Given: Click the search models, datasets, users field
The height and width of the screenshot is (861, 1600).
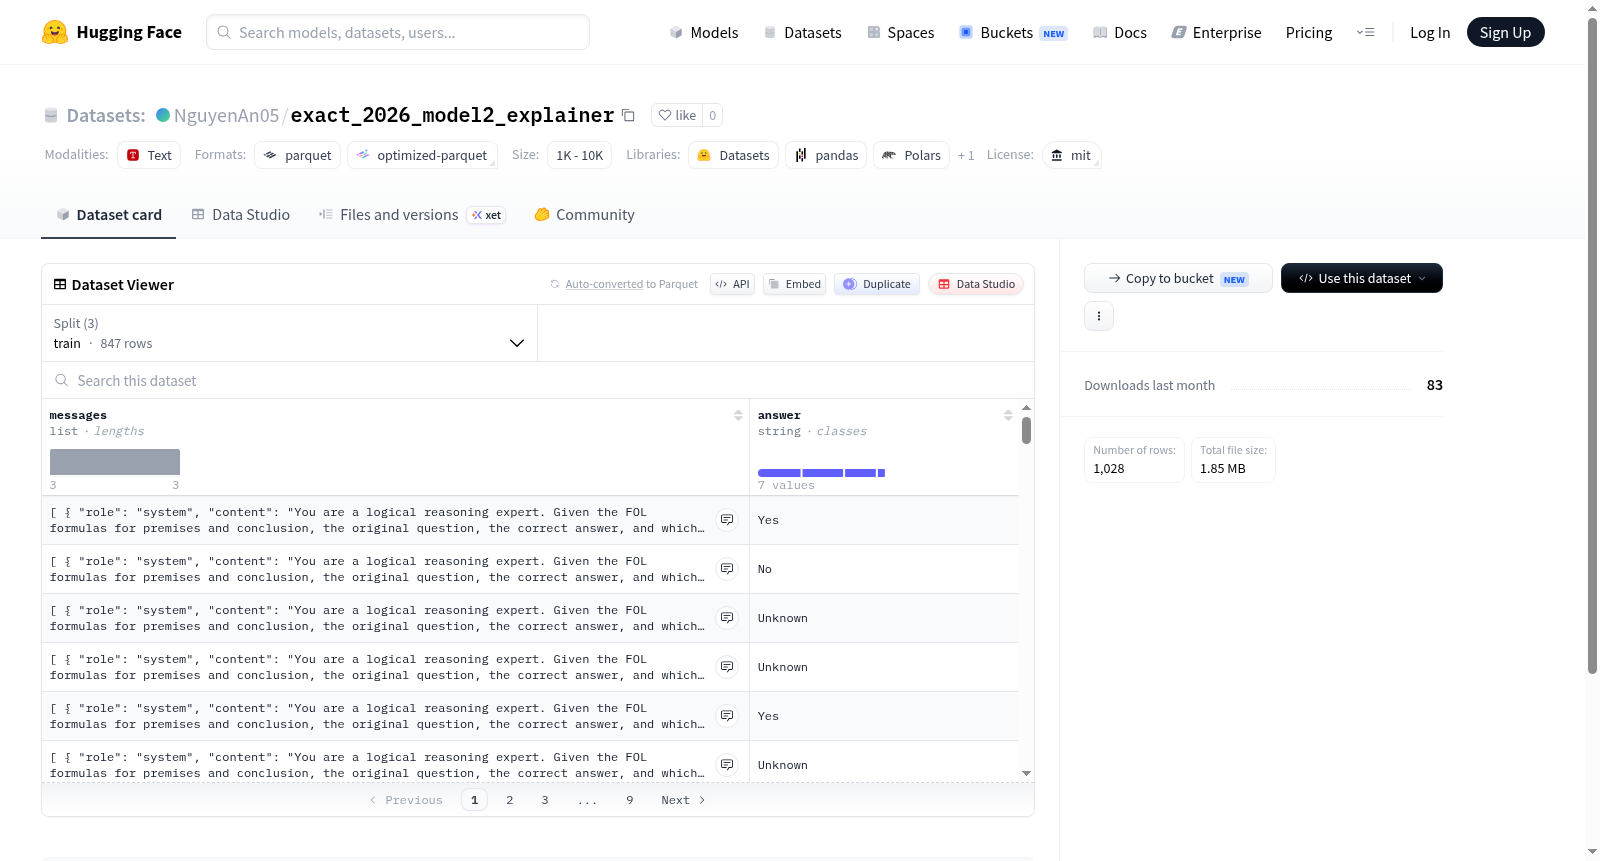Looking at the screenshot, I should [398, 32].
